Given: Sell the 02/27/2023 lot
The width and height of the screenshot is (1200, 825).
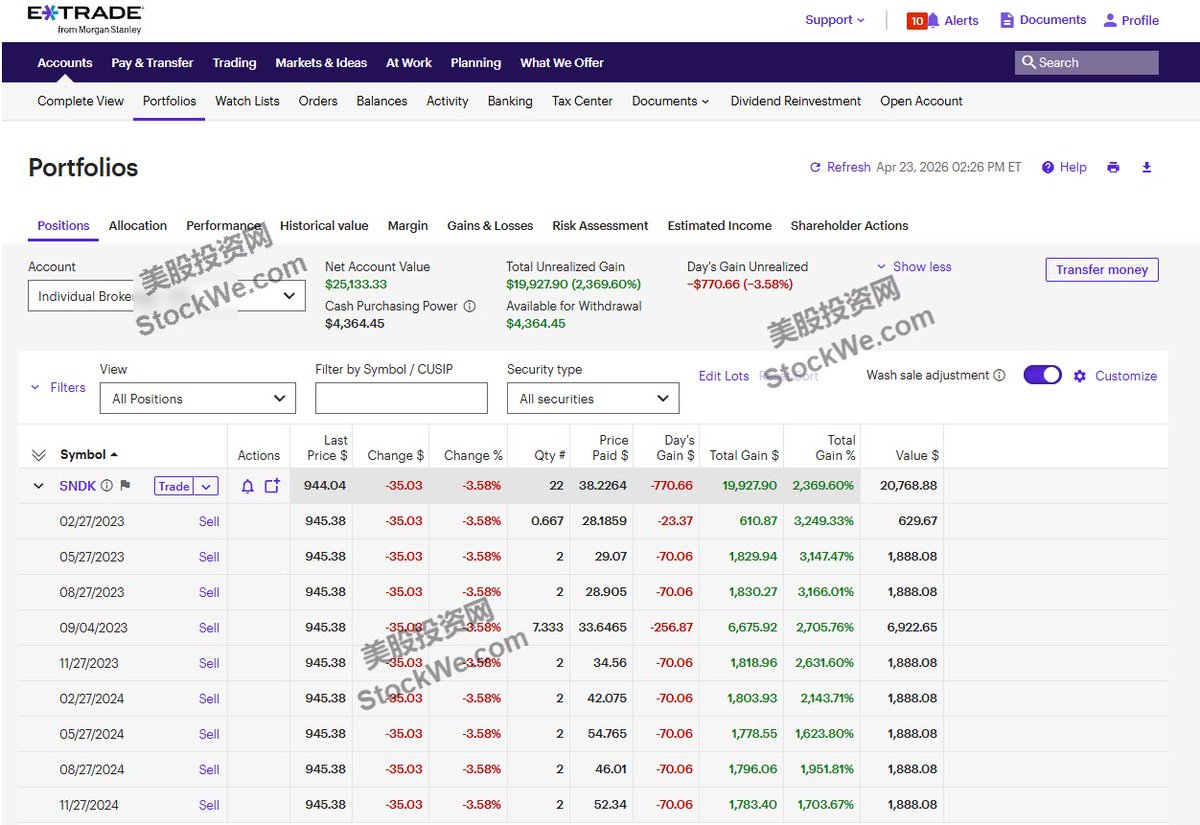Looking at the screenshot, I should coord(209,521).
